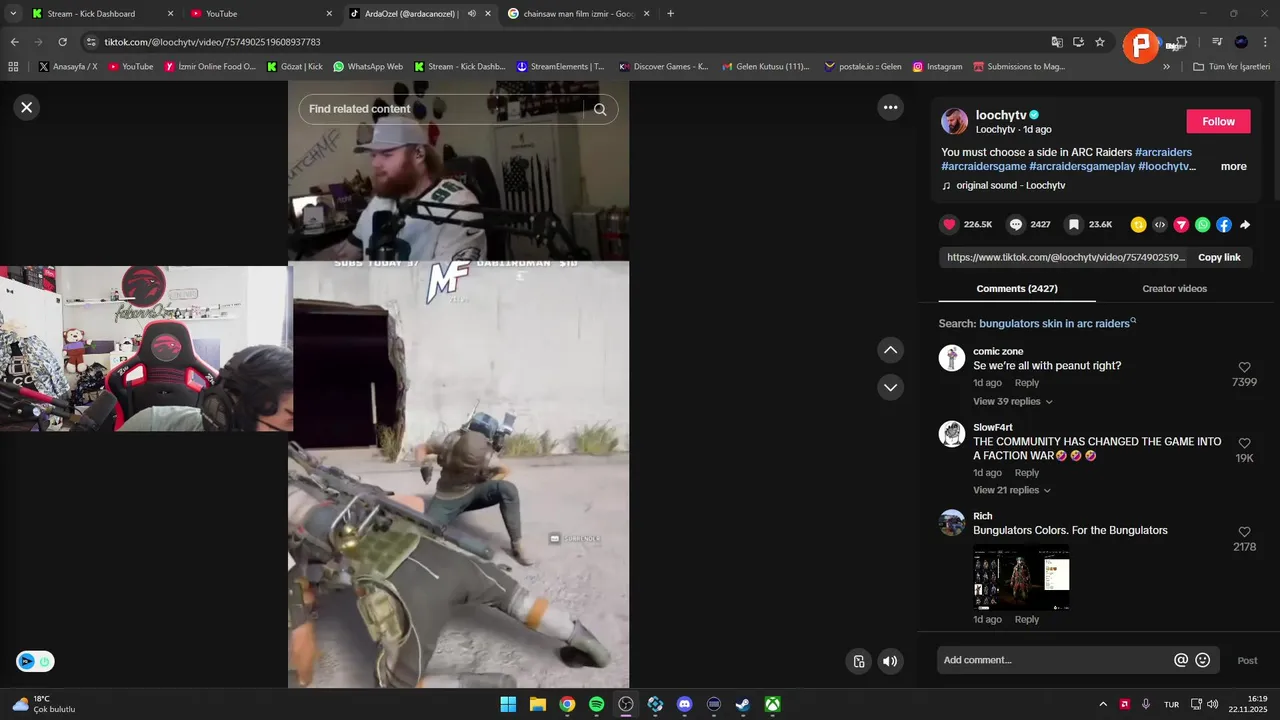Open the #arcraidersgameplay hashtag
Screen dimensions: 1280x720
pos(1081,166)
